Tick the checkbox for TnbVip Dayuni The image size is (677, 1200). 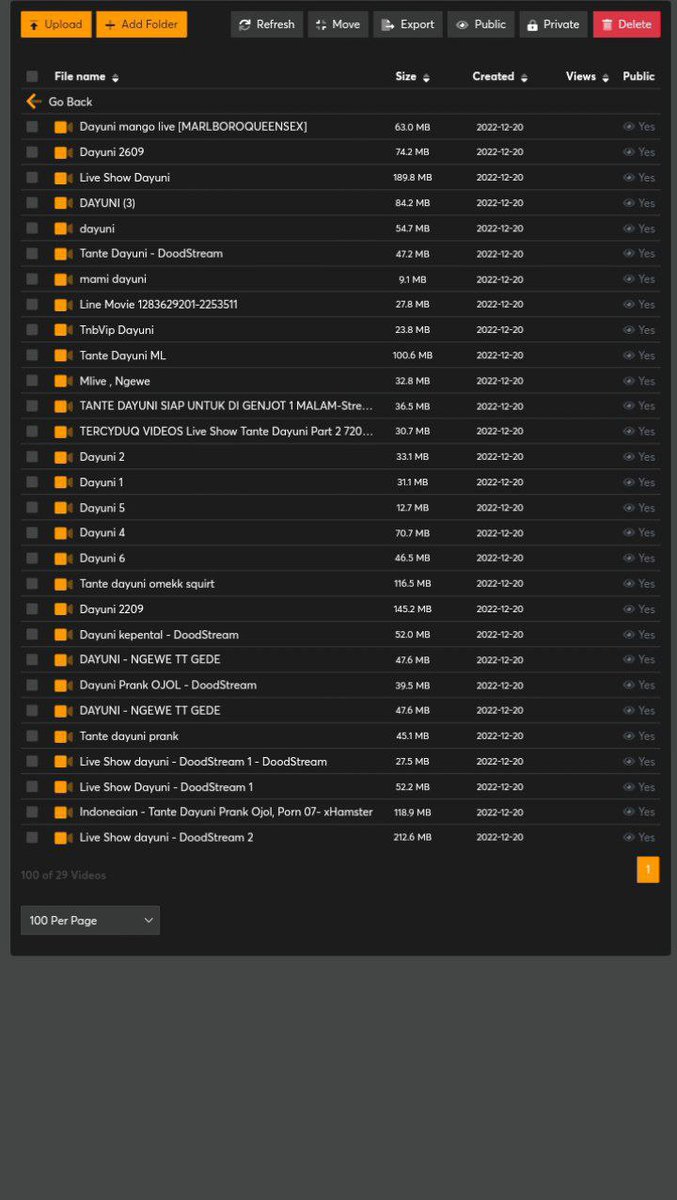click(32, 330)
